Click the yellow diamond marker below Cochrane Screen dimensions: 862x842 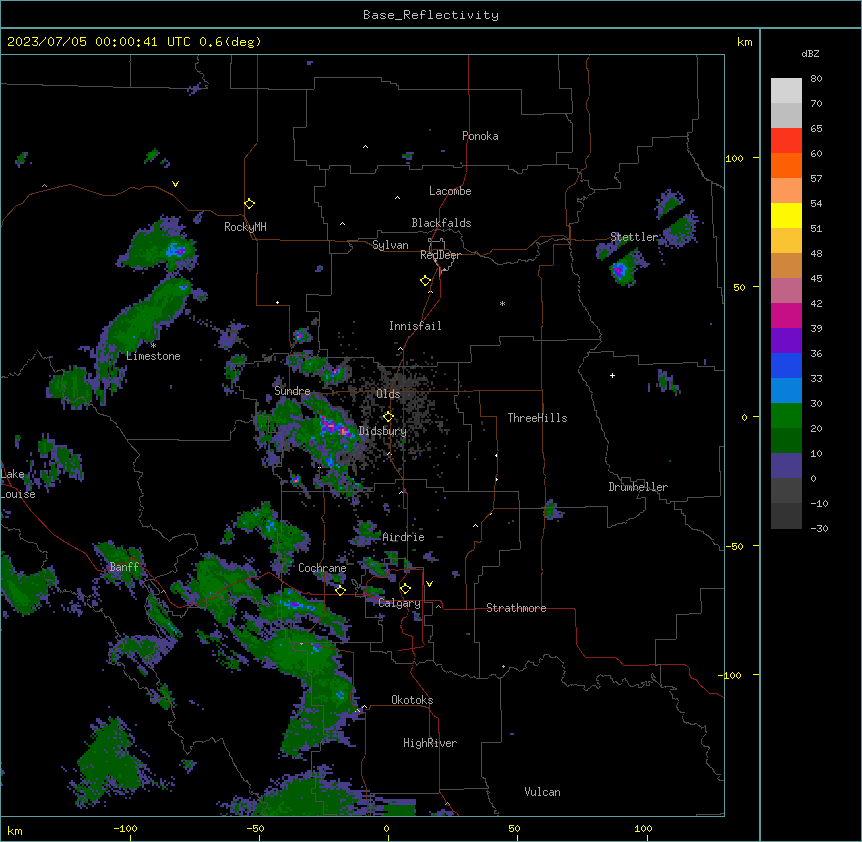[340, 590]
